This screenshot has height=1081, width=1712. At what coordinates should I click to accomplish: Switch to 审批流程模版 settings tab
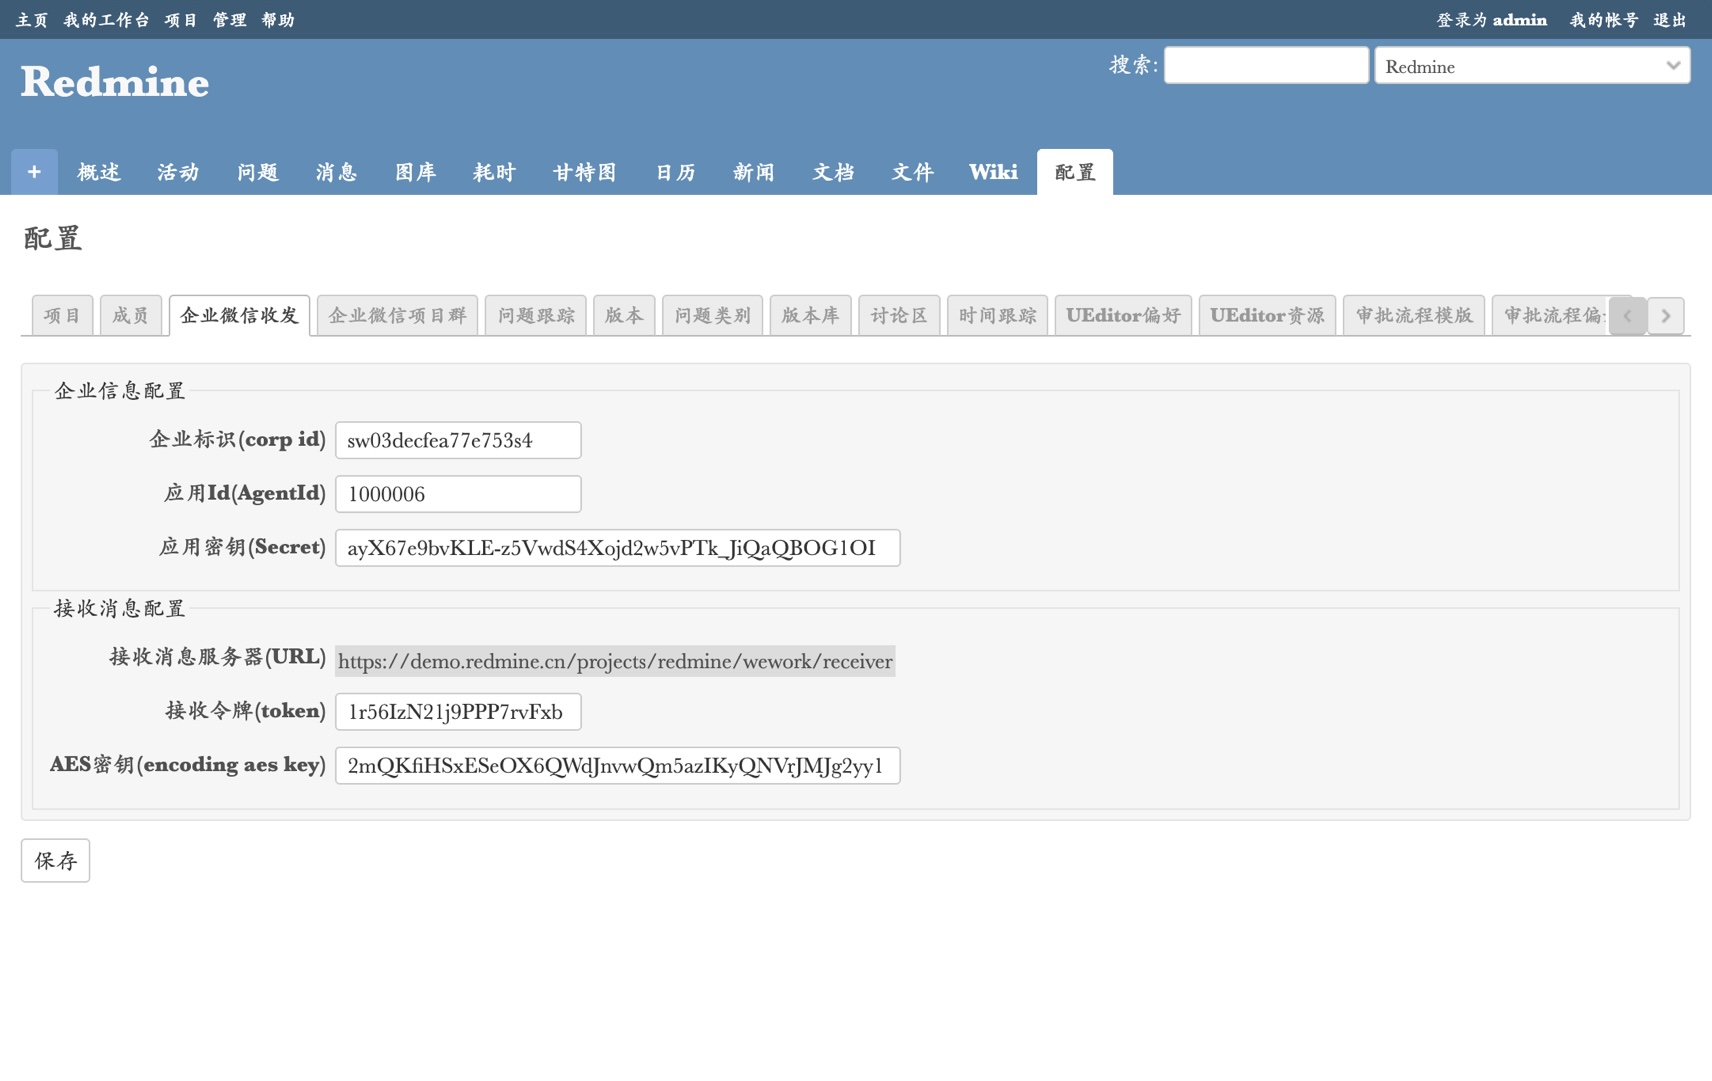click(x=1414, y=316)
